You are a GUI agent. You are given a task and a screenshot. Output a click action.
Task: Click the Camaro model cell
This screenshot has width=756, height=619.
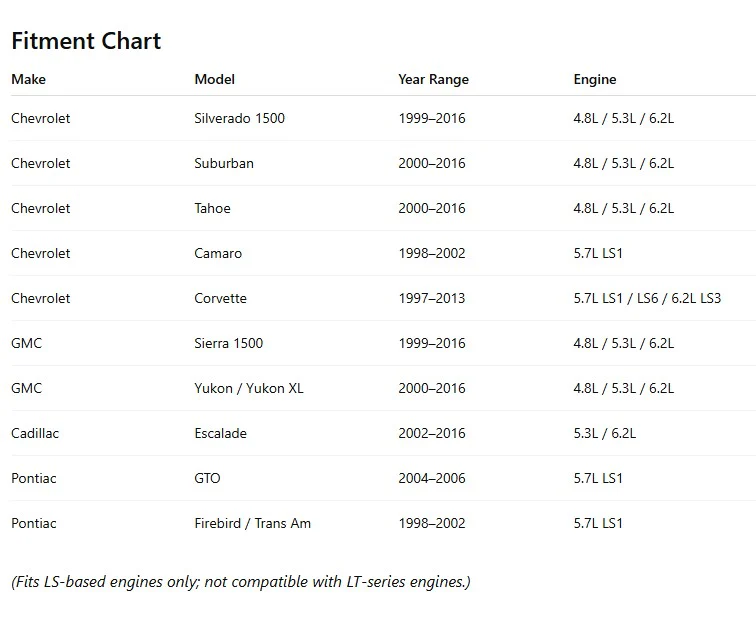click(x=218, y=253)
